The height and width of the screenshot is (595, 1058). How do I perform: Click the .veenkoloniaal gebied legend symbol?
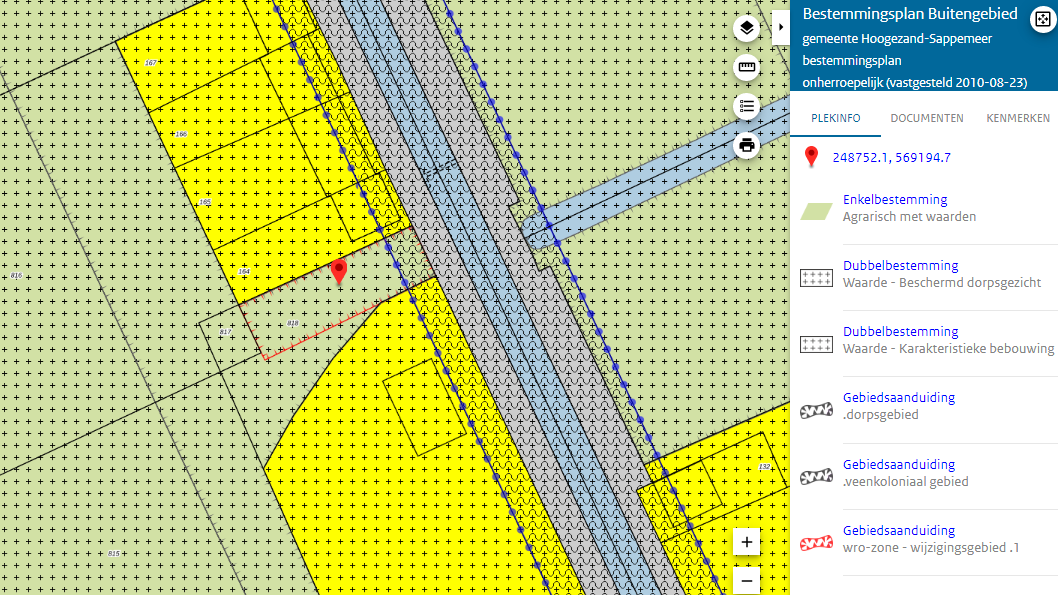(816, 477)
